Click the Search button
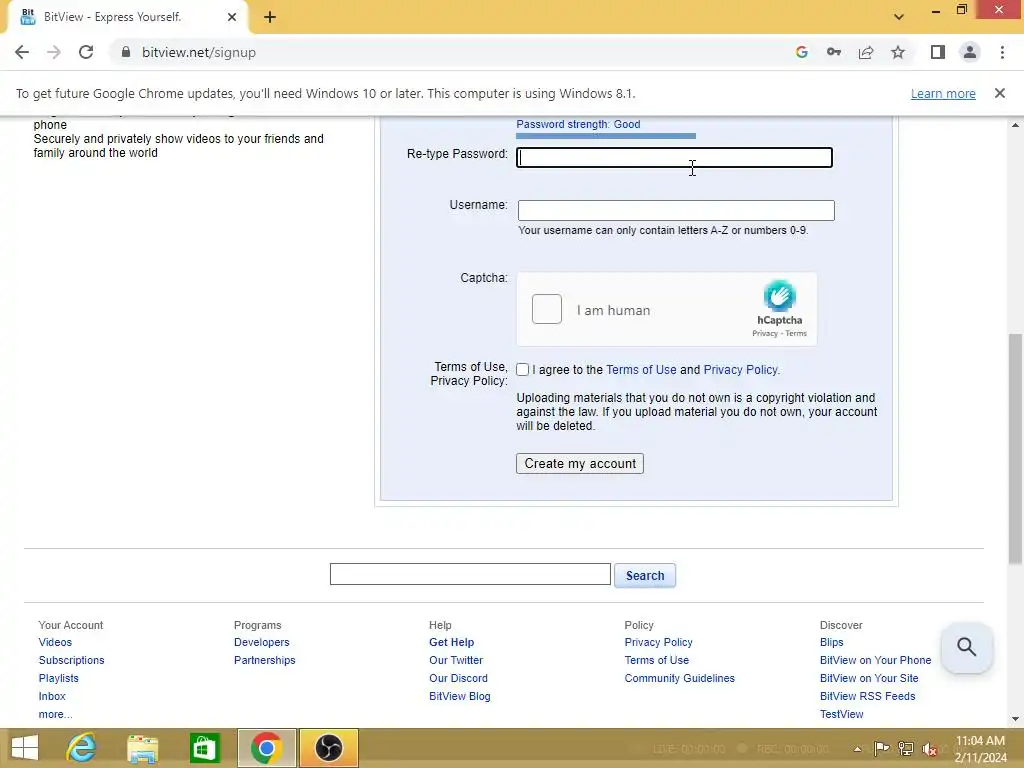 coord(645,575)
